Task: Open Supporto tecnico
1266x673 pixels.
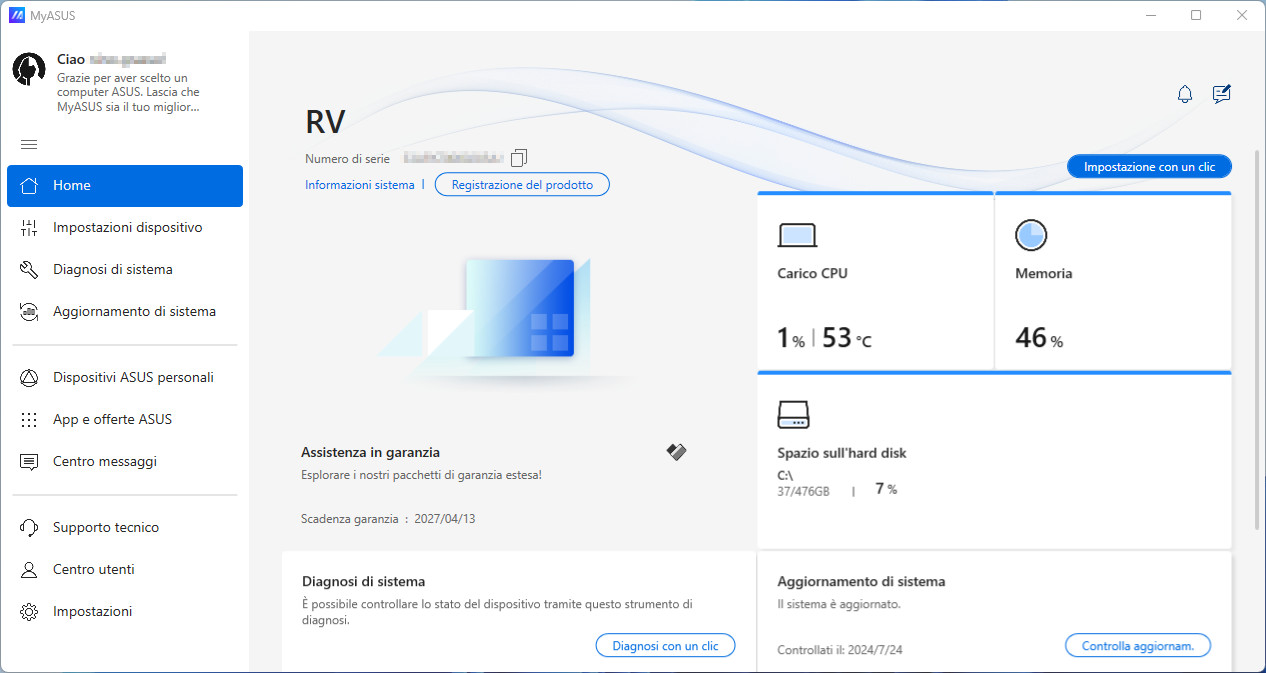Action: [125, 527]
